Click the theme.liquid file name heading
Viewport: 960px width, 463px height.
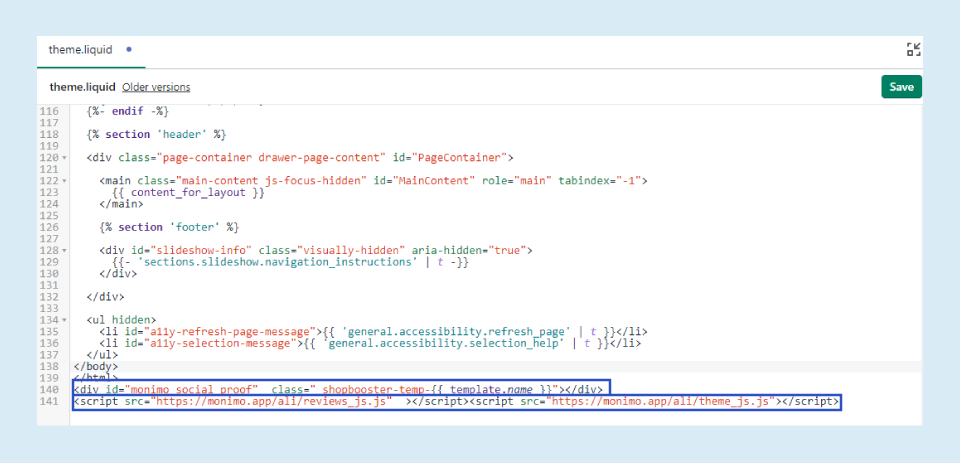[x=82, y=87]
